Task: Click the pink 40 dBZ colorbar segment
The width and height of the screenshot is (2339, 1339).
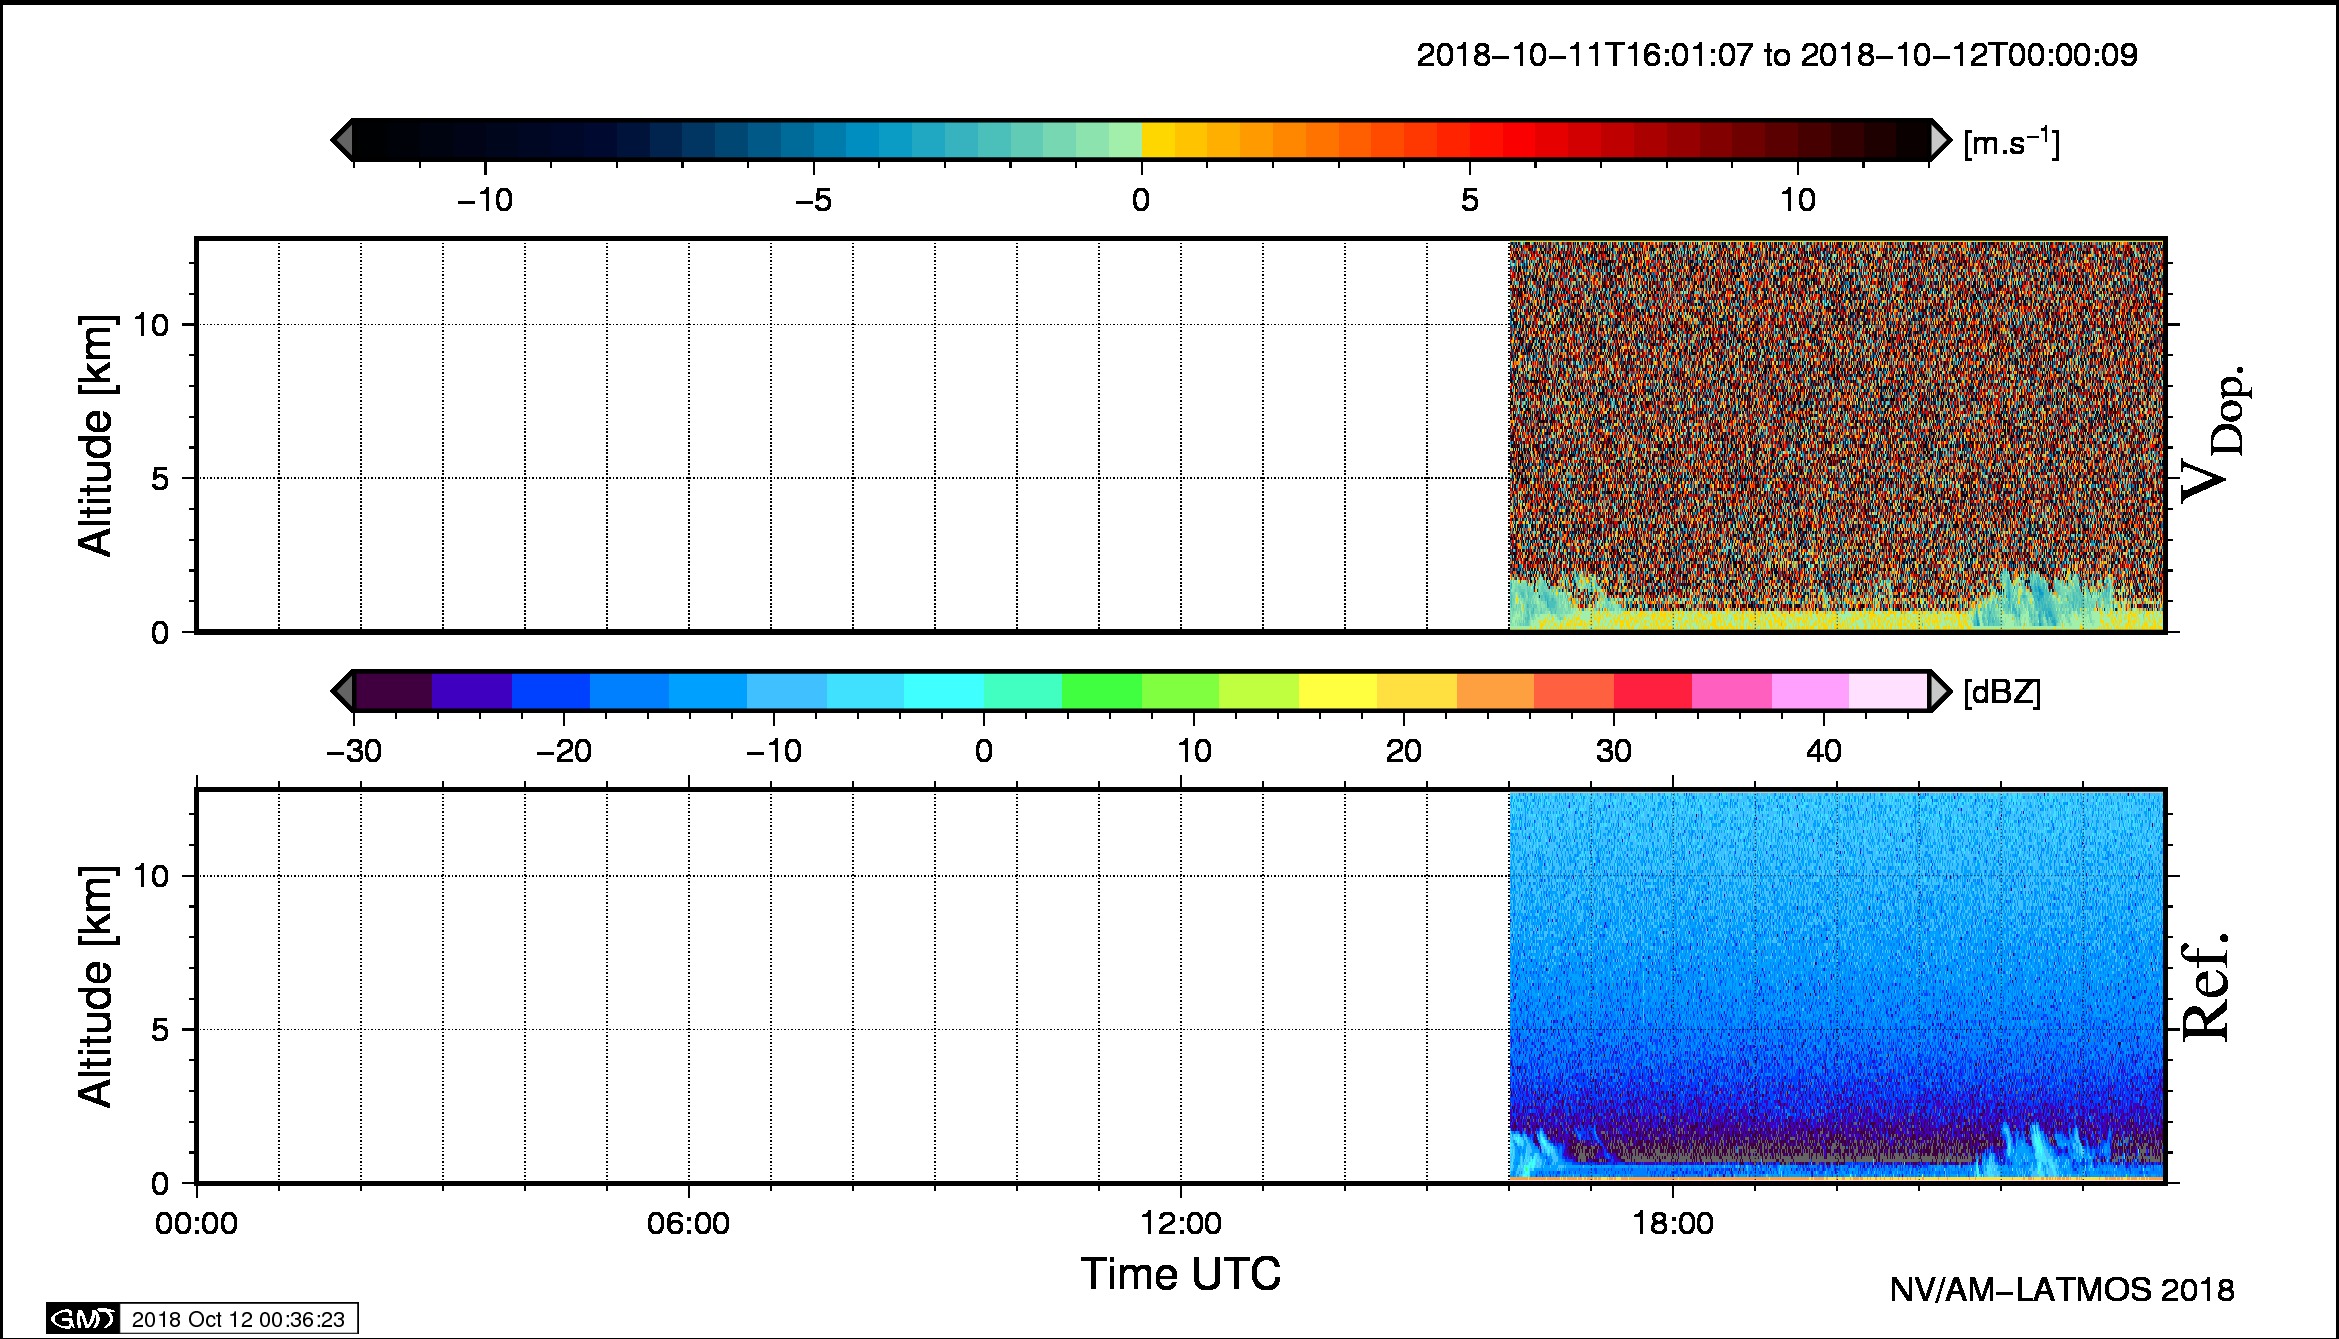Action: click(x=1810, y=691)
